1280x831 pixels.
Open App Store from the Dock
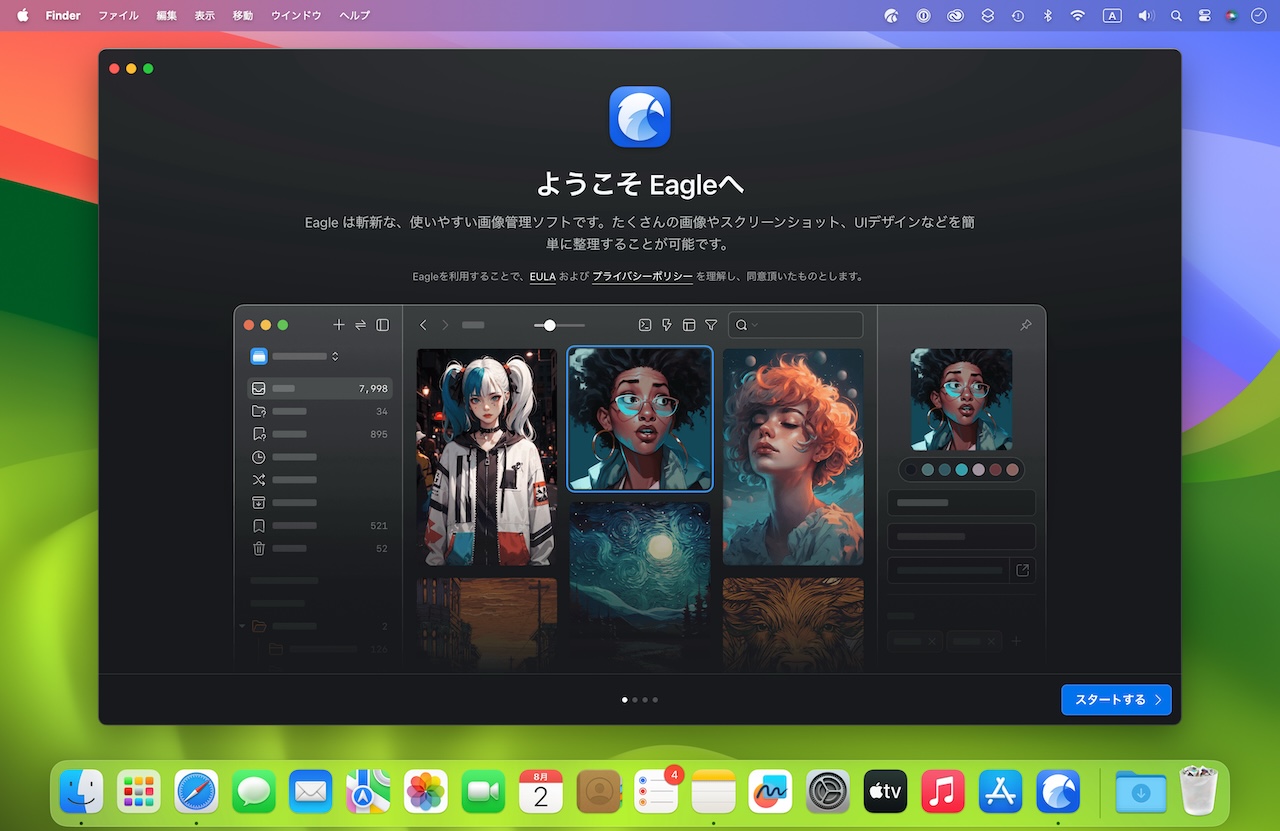pos(1001,792)
